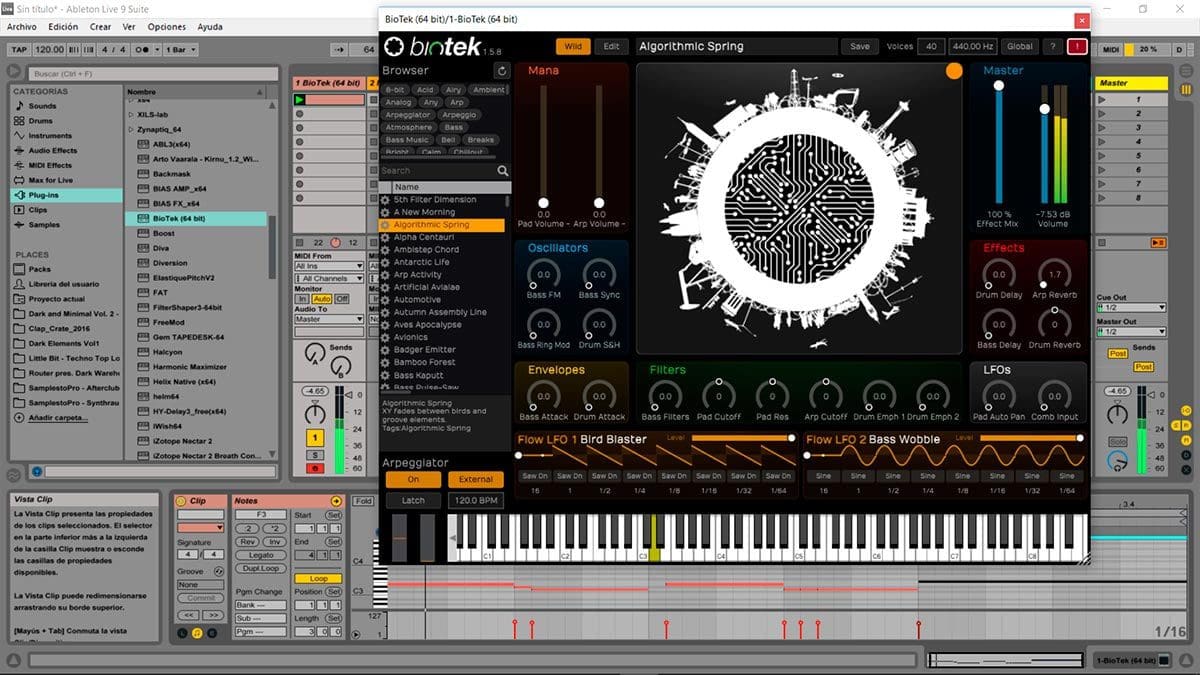Open the Archivo menu
This screenshot has height=675, width=1200.
(x=22, y=27)
